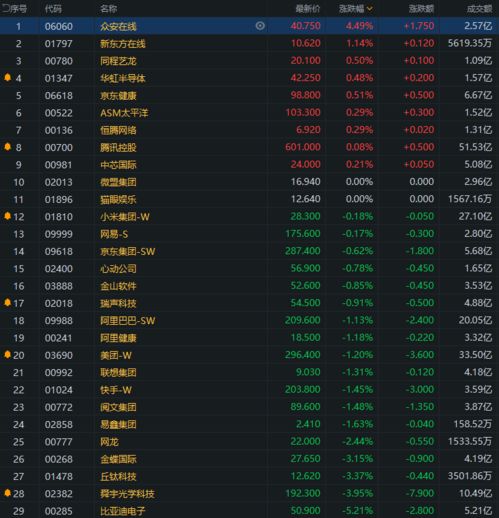This screenshot has width=499, height=518.
Task: Open the 京东集团-SW stock row
Action: (249, 251)
